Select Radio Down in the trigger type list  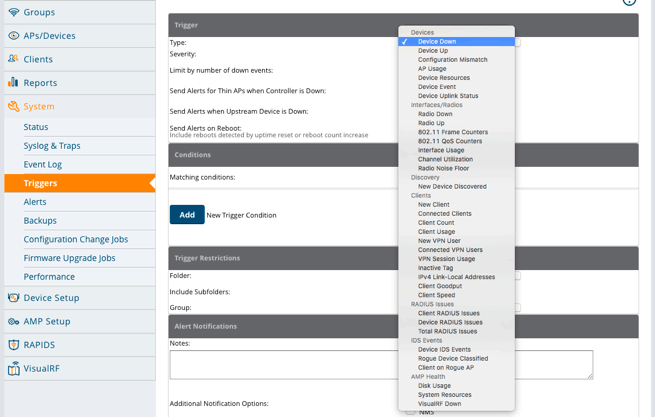coord(435,114)
